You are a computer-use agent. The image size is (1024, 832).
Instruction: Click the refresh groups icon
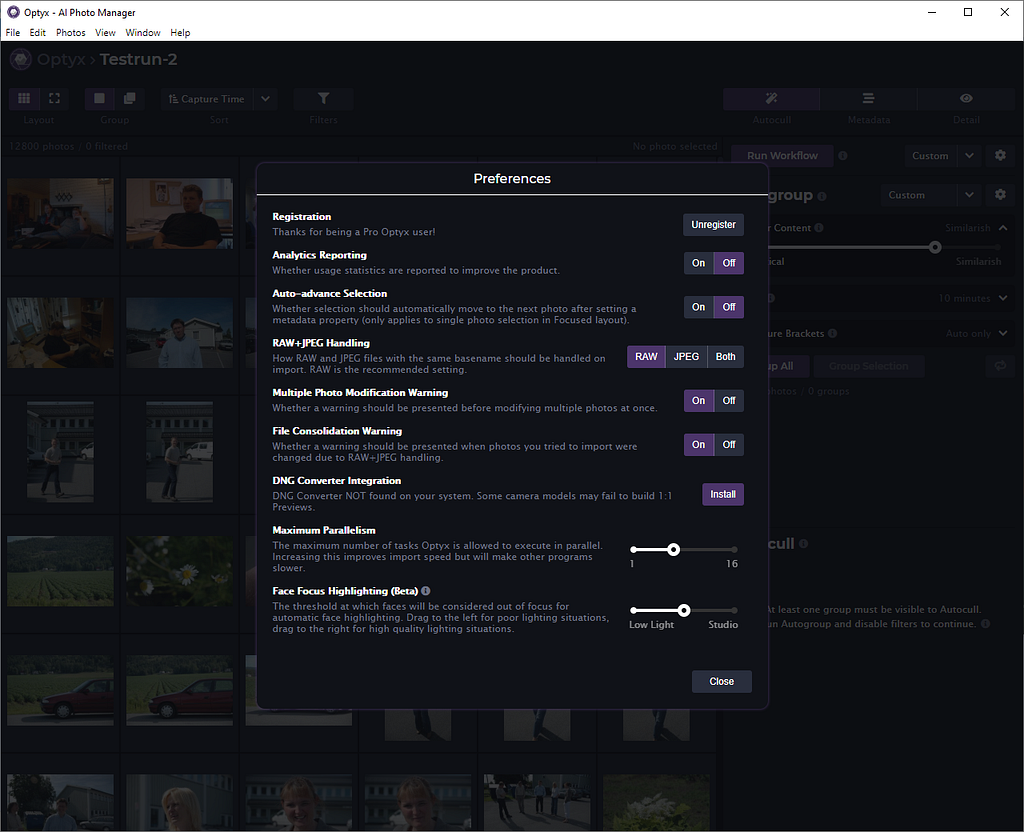tap(1000, 366)
